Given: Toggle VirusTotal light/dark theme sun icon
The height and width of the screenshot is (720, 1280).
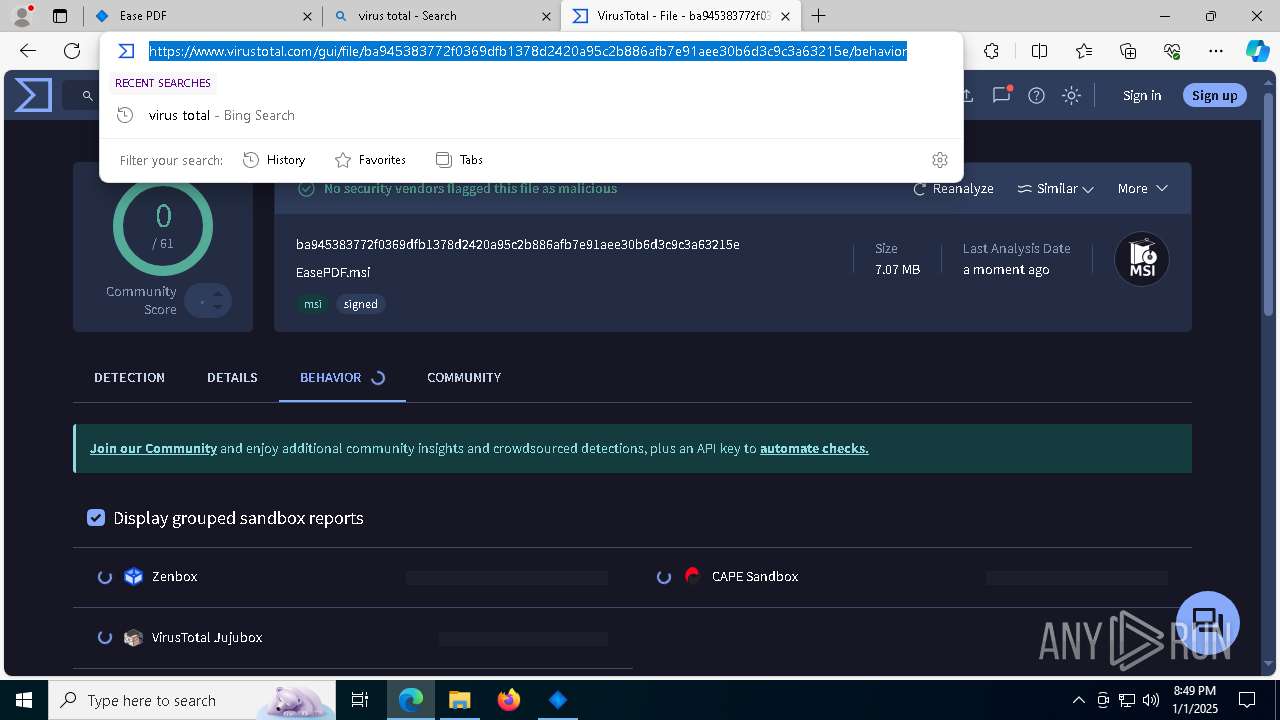Looking at the screenshot, I should tap(1071, 95).
